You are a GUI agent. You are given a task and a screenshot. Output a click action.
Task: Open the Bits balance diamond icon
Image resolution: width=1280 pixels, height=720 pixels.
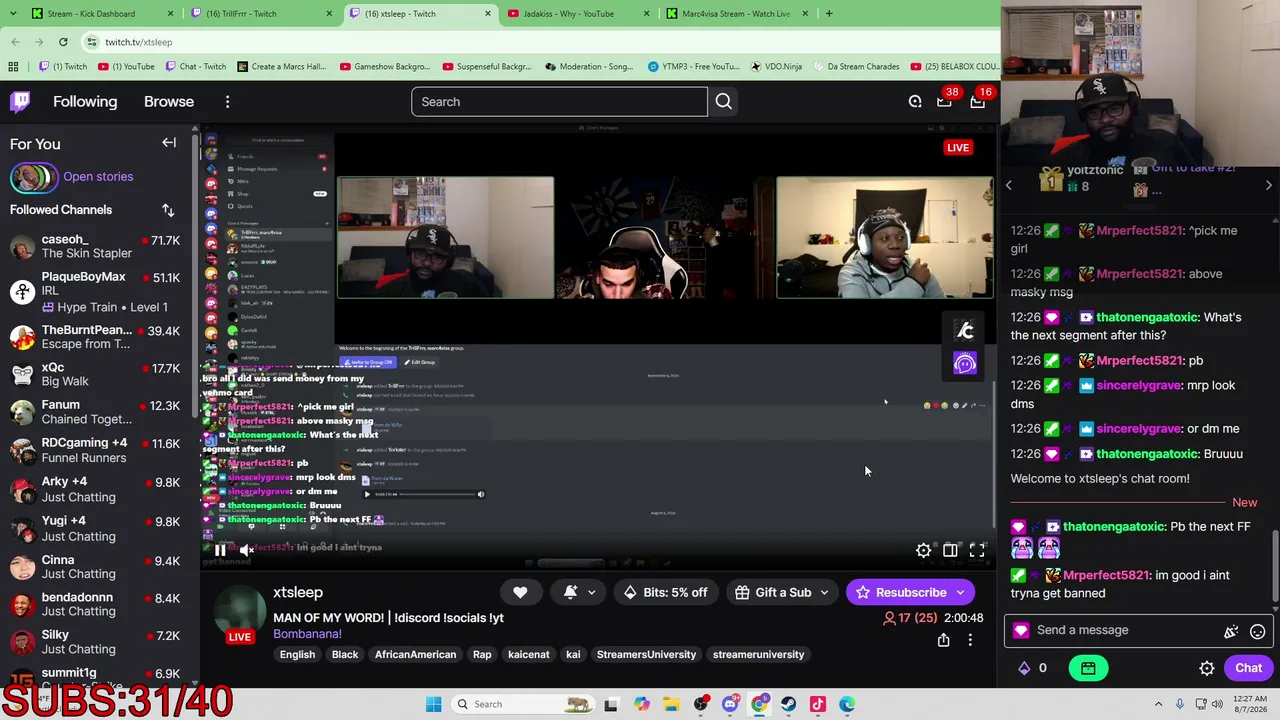coord(1024,668)
